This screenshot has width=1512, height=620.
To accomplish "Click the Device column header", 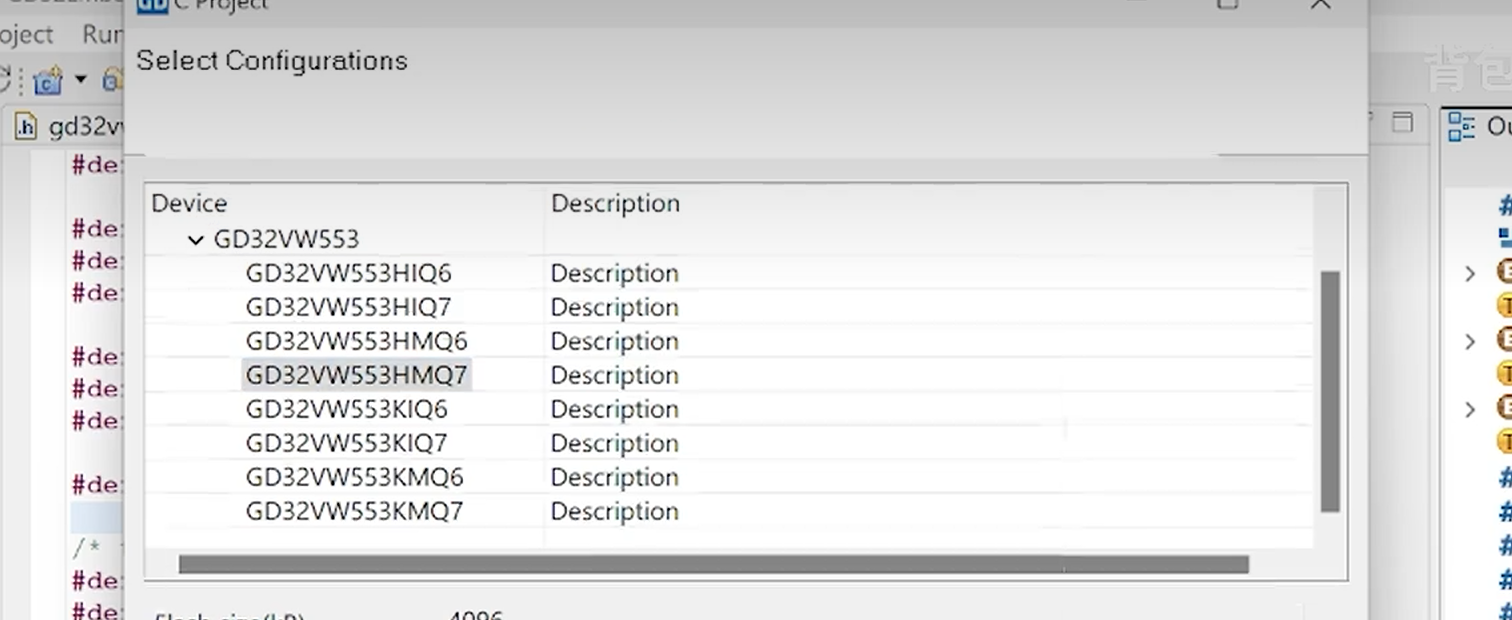I will pyautogui.click(x=189, y=204).
